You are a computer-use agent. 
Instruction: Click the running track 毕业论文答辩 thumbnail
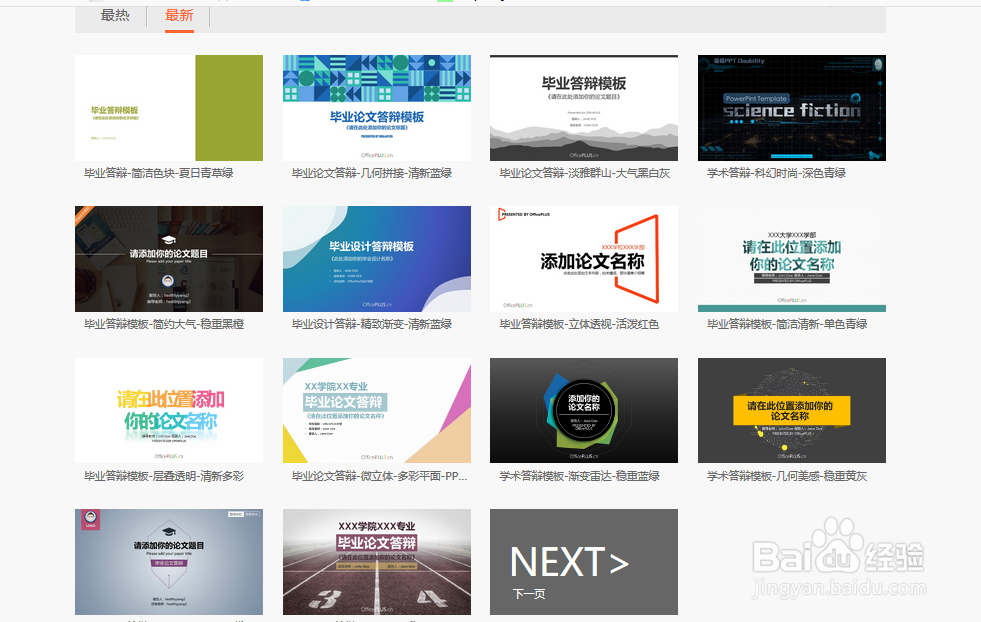[x=376, y=562]
